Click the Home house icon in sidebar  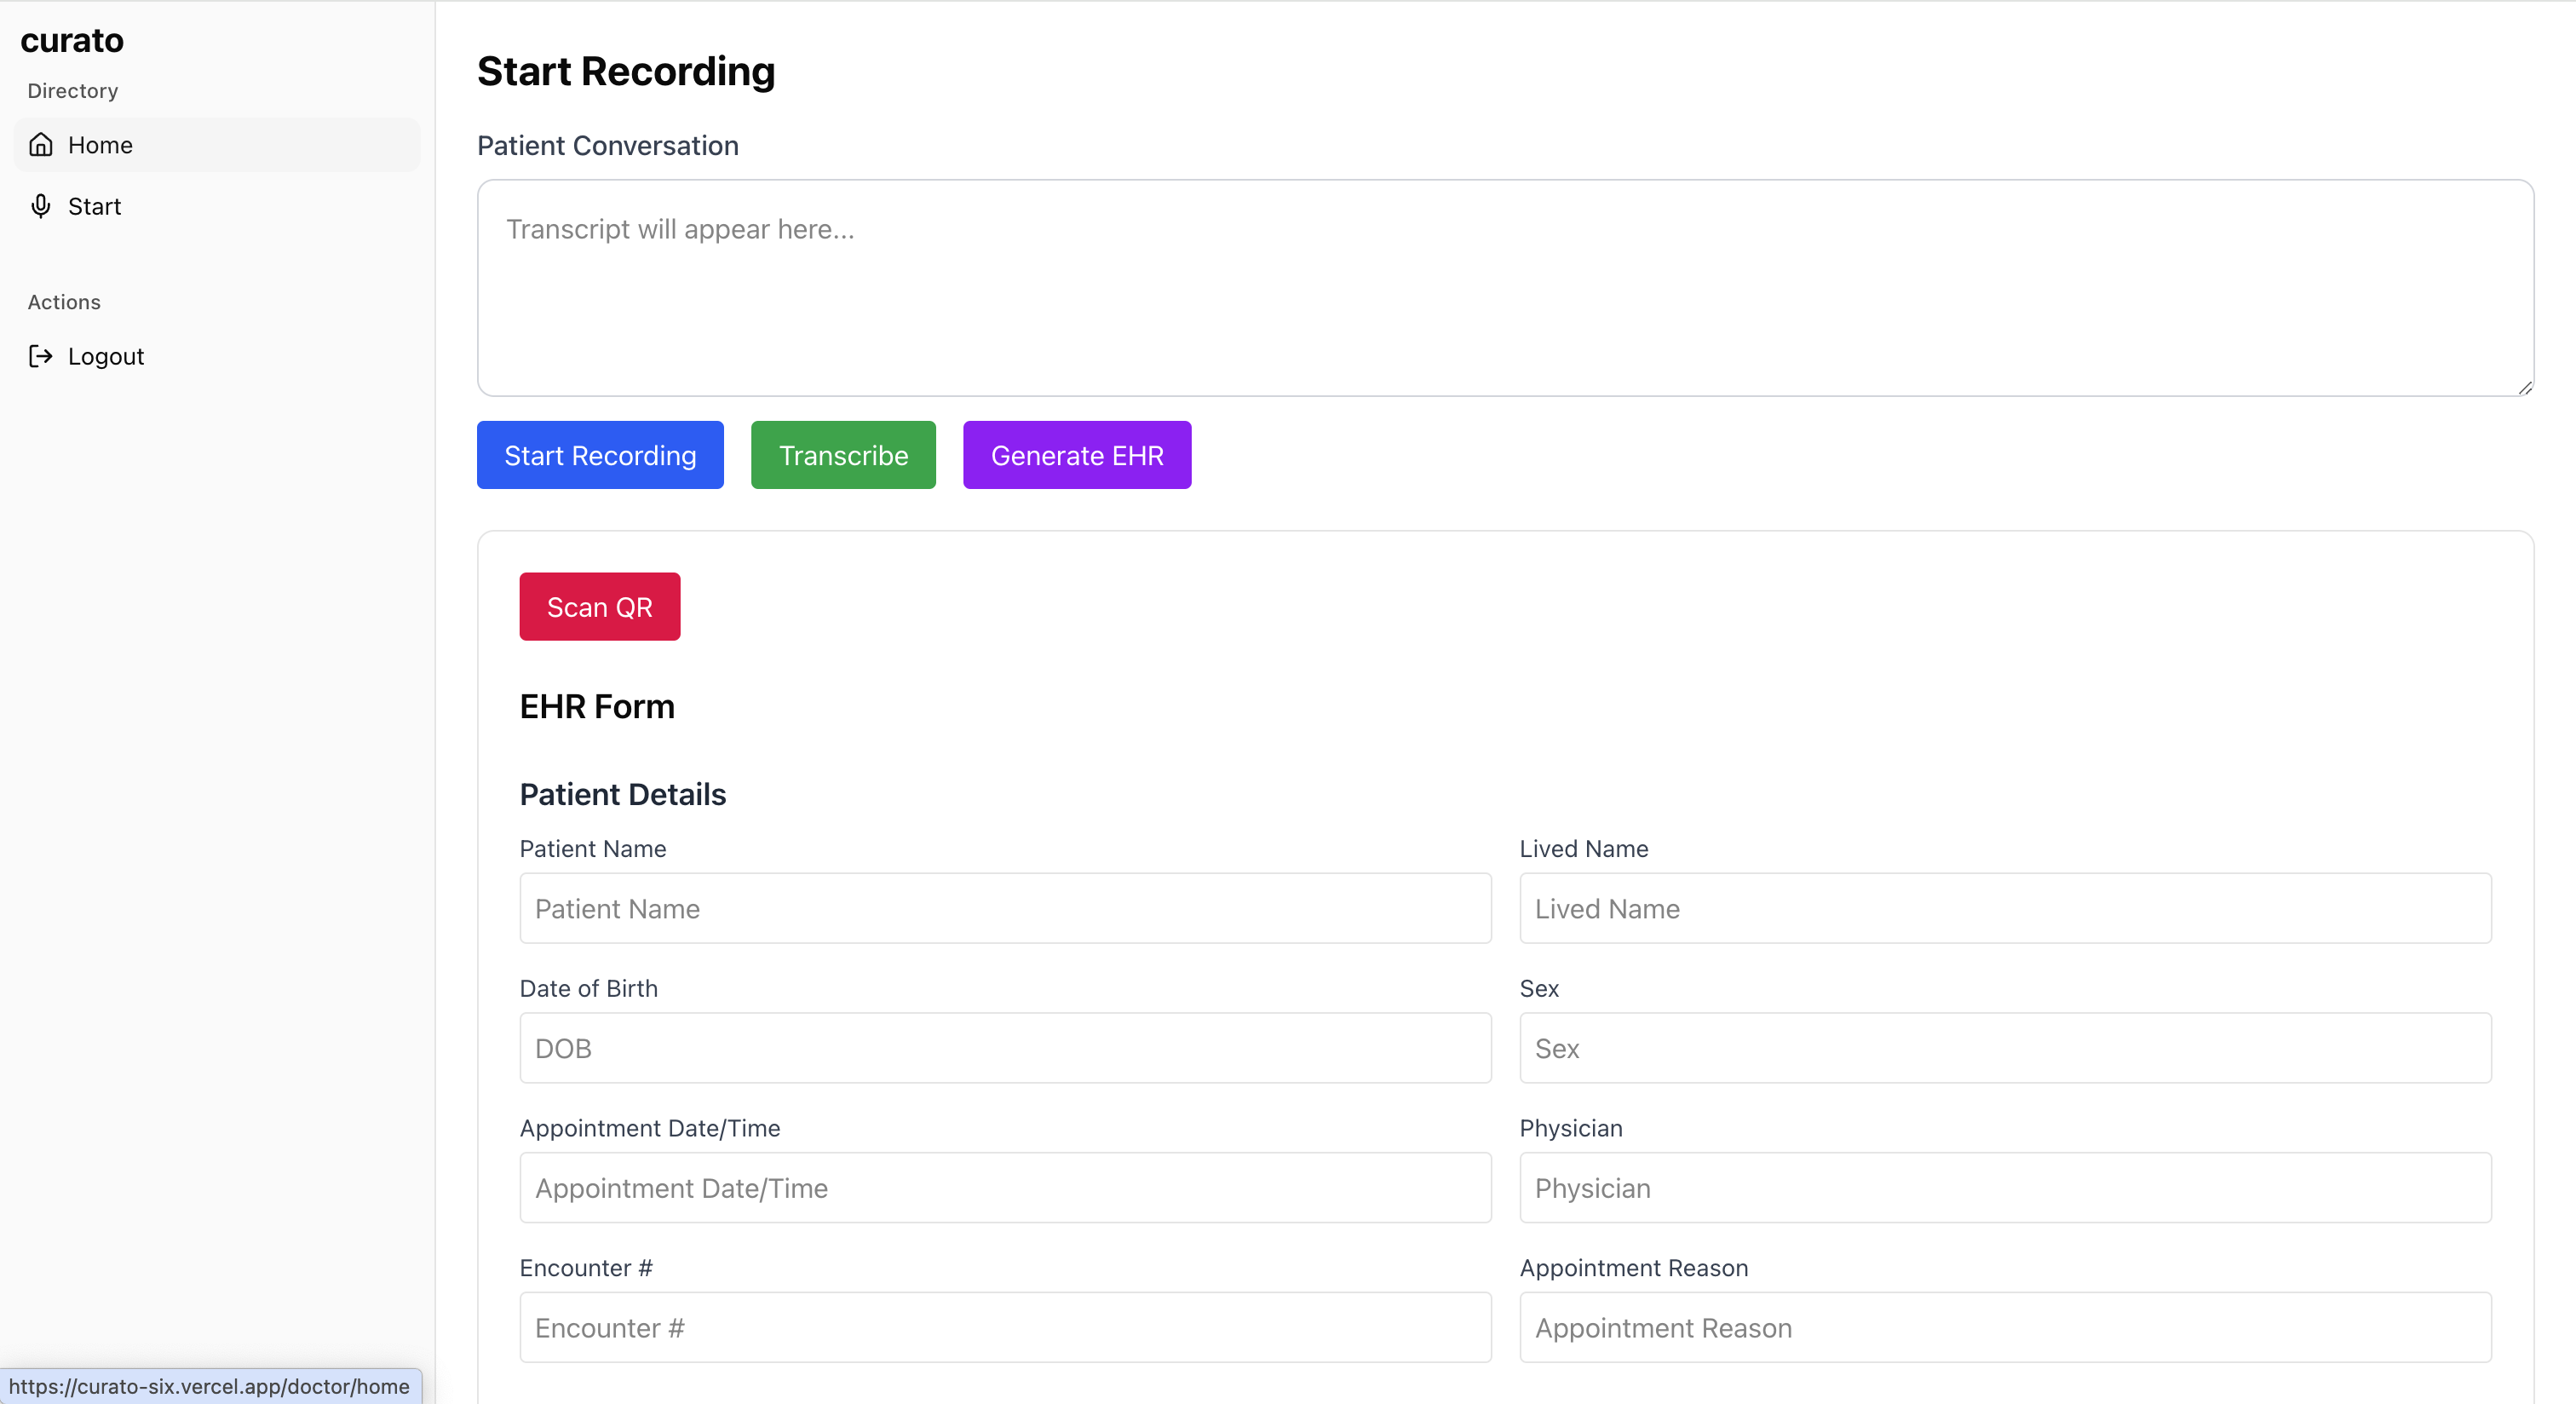tap(41, 145)
